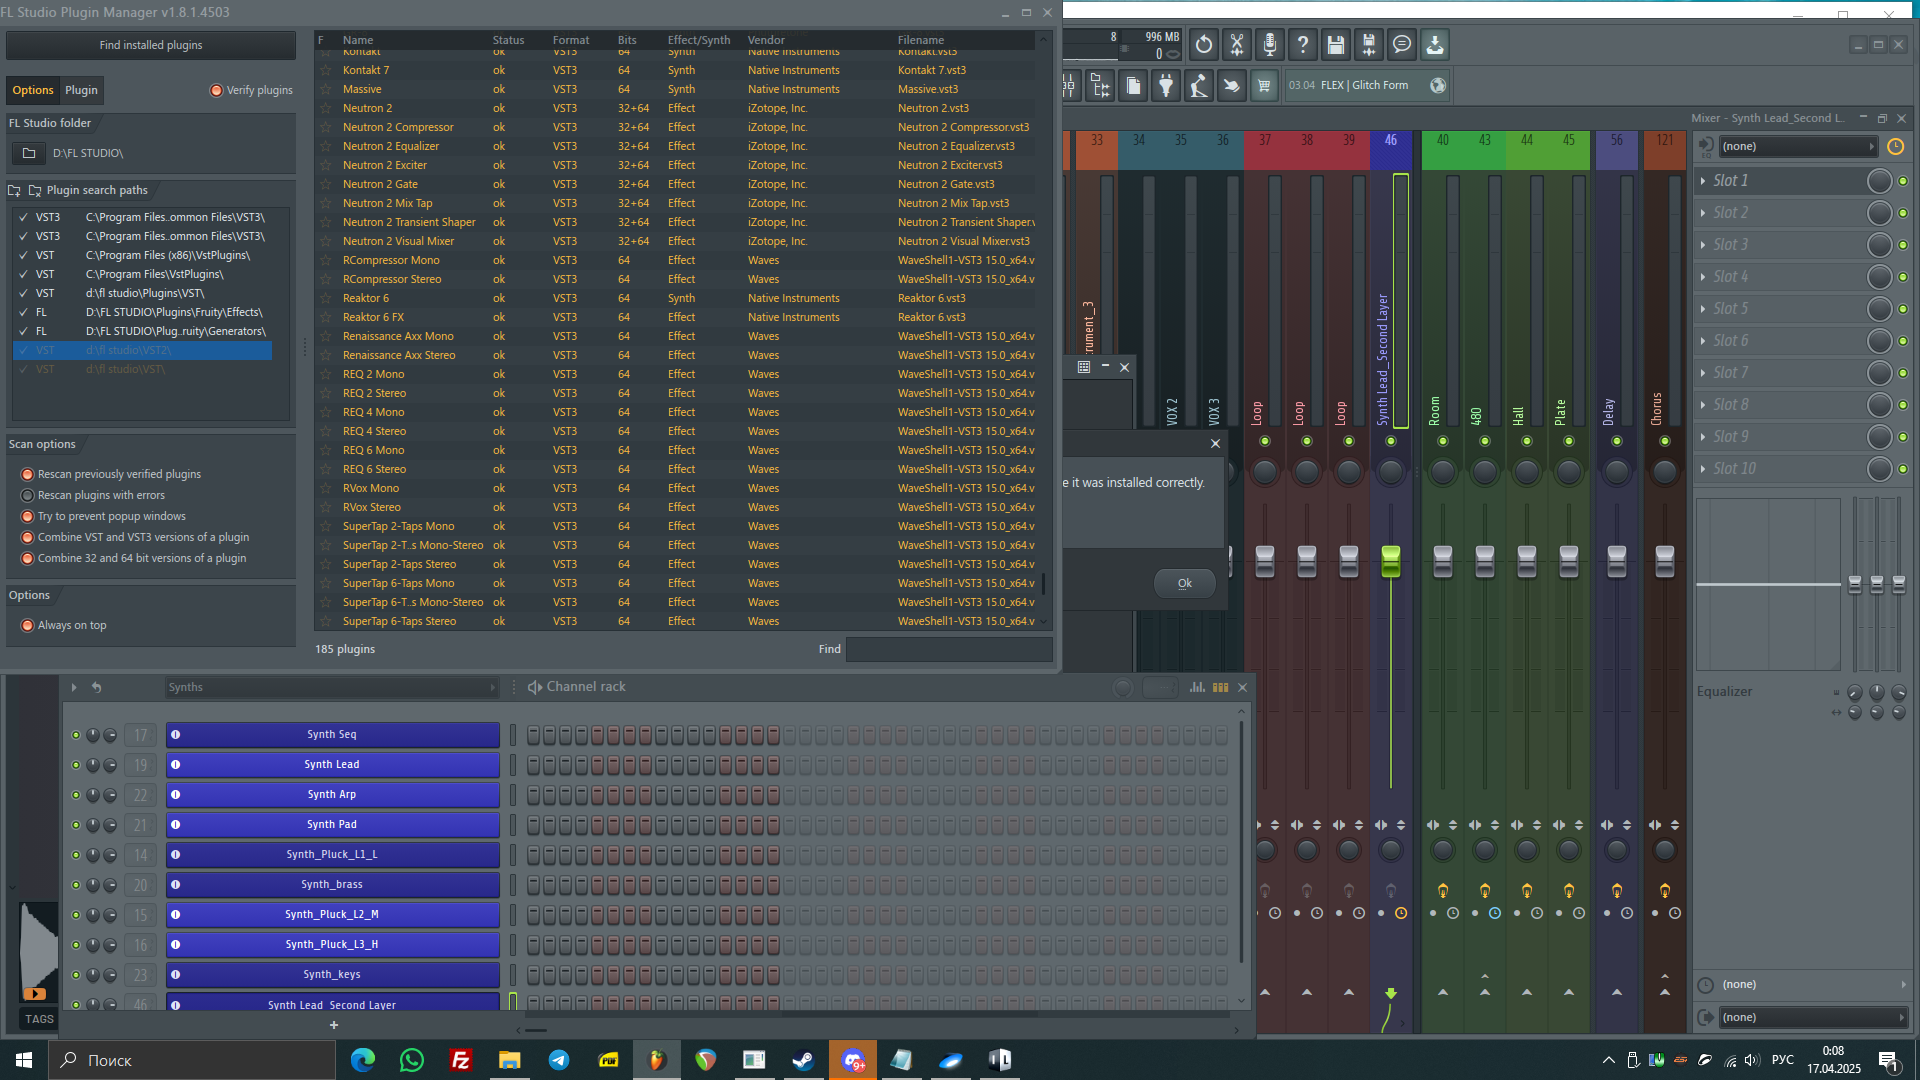This screenshot has width=1920, height=1080.
Task: Click the export audio save icon
Action: 1369,44
